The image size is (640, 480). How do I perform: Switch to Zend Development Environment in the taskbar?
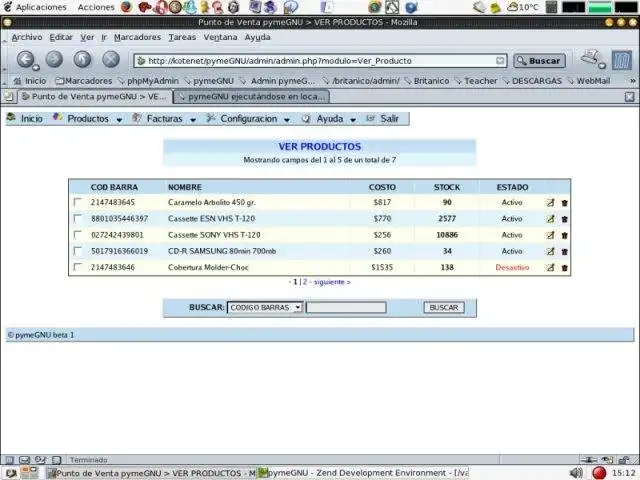[x=364, y=473]
